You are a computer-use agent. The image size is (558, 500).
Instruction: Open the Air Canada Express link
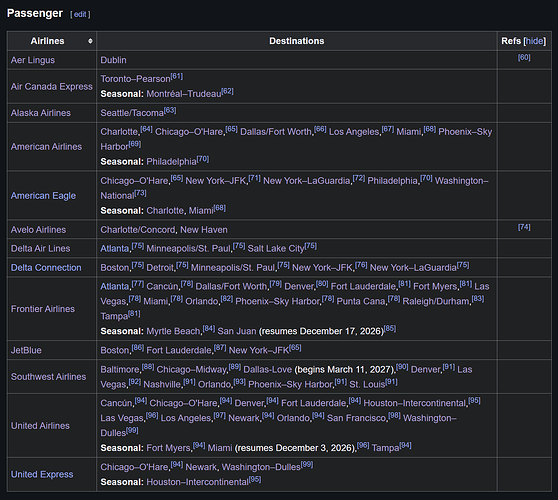coord(52,86)
